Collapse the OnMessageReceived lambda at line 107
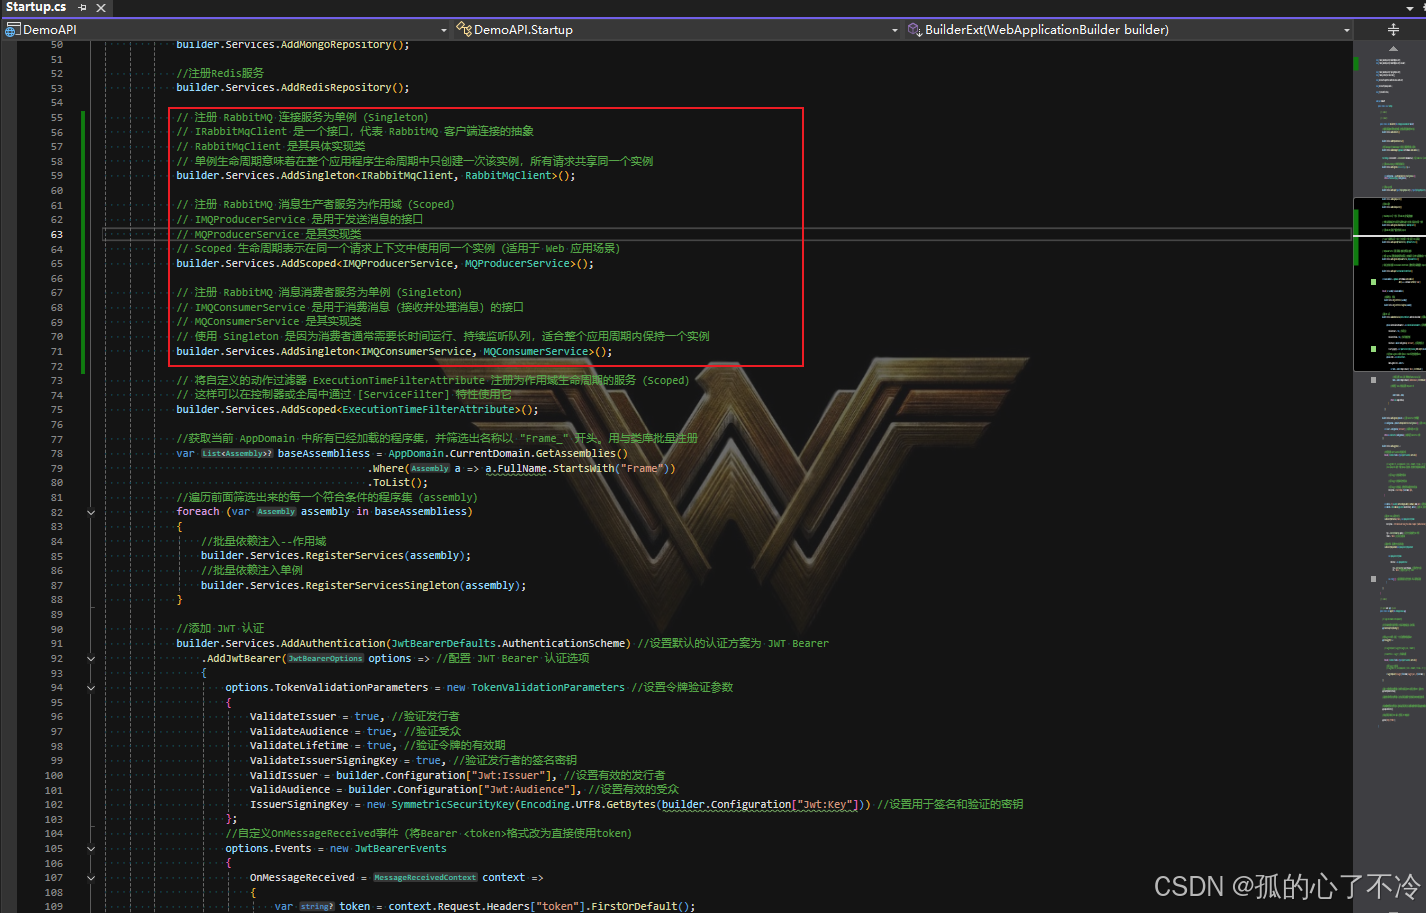The height and width of the screenshot is (913, 1426). pyautogui.click(x=91, y=878)
